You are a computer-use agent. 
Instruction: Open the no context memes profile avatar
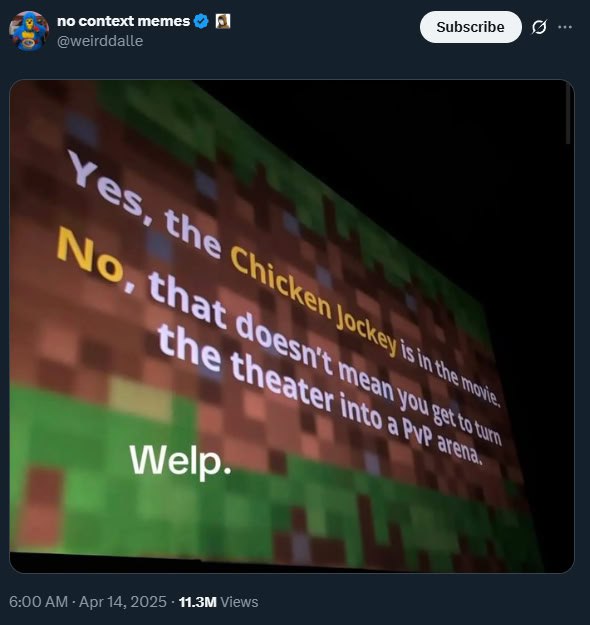point(29,31)
